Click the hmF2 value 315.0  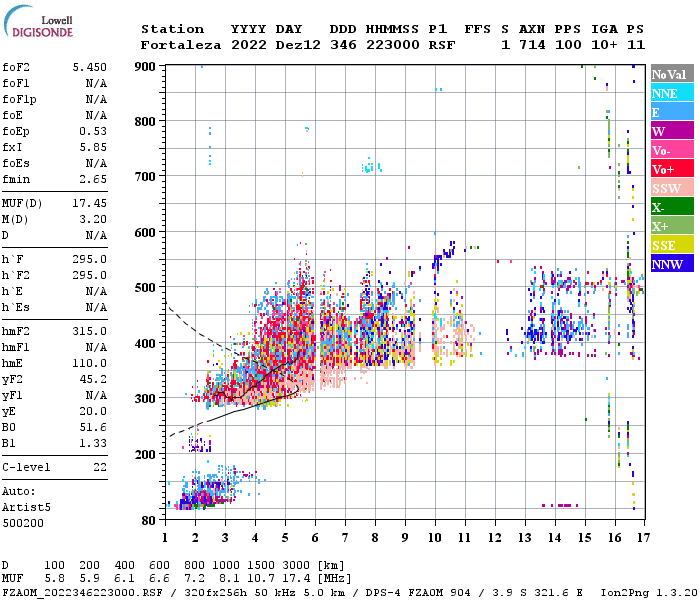tap(90, 331)
